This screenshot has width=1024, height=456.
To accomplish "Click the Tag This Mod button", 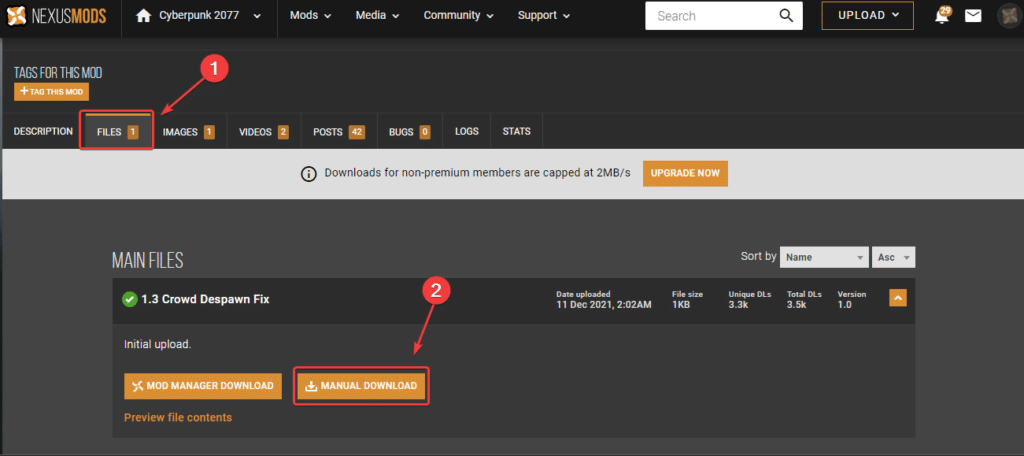I will pos(52,91).
